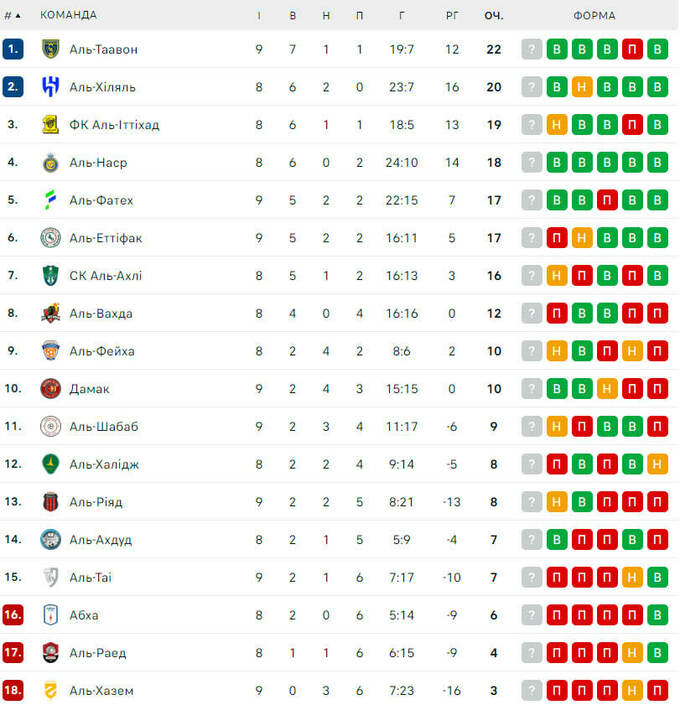Open the СК Аль-Ахлі team link
Image resolution: width=680 pixels, height=705 pixels.
click(106, 276)
